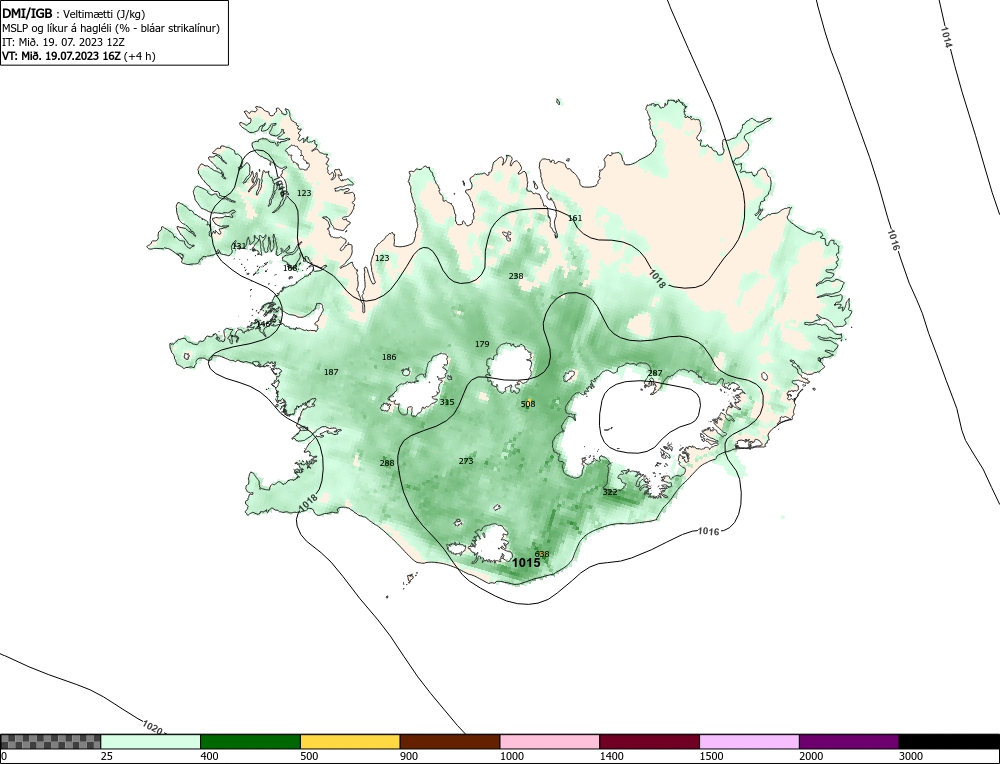This screenshot has width=1000, height=764.
Task: Click the '1018' isobar label in northeast Iceland
Action: pyautogui.click(x=658, y=279)
